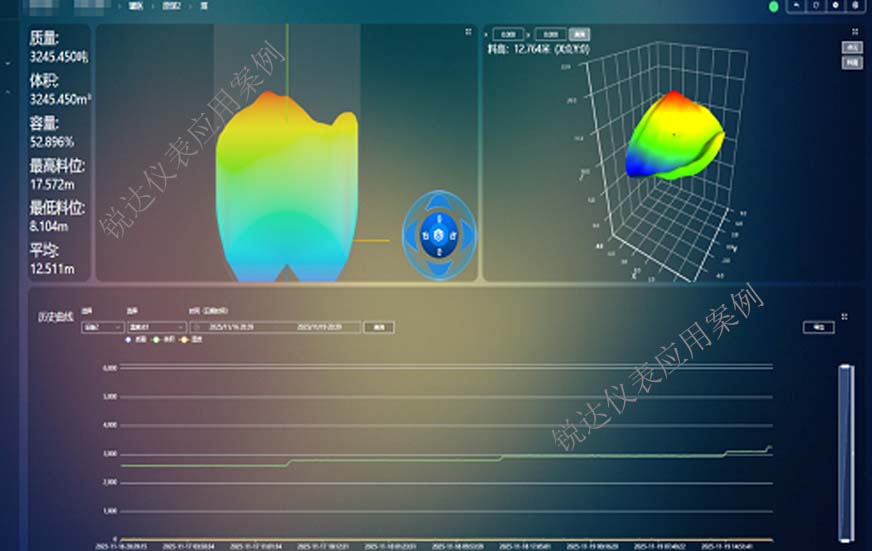Click the second breadcrumb item in top bar

[174, 6]
